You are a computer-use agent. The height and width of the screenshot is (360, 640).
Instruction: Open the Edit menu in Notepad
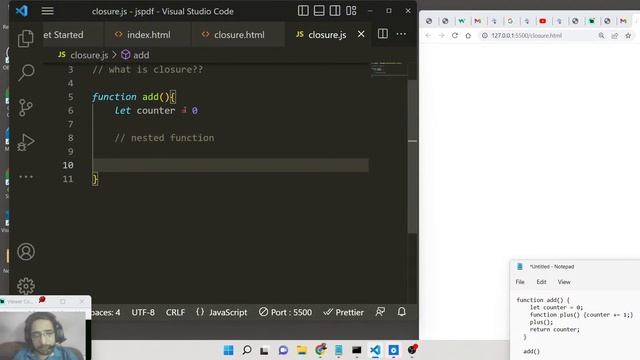(541, 282)
